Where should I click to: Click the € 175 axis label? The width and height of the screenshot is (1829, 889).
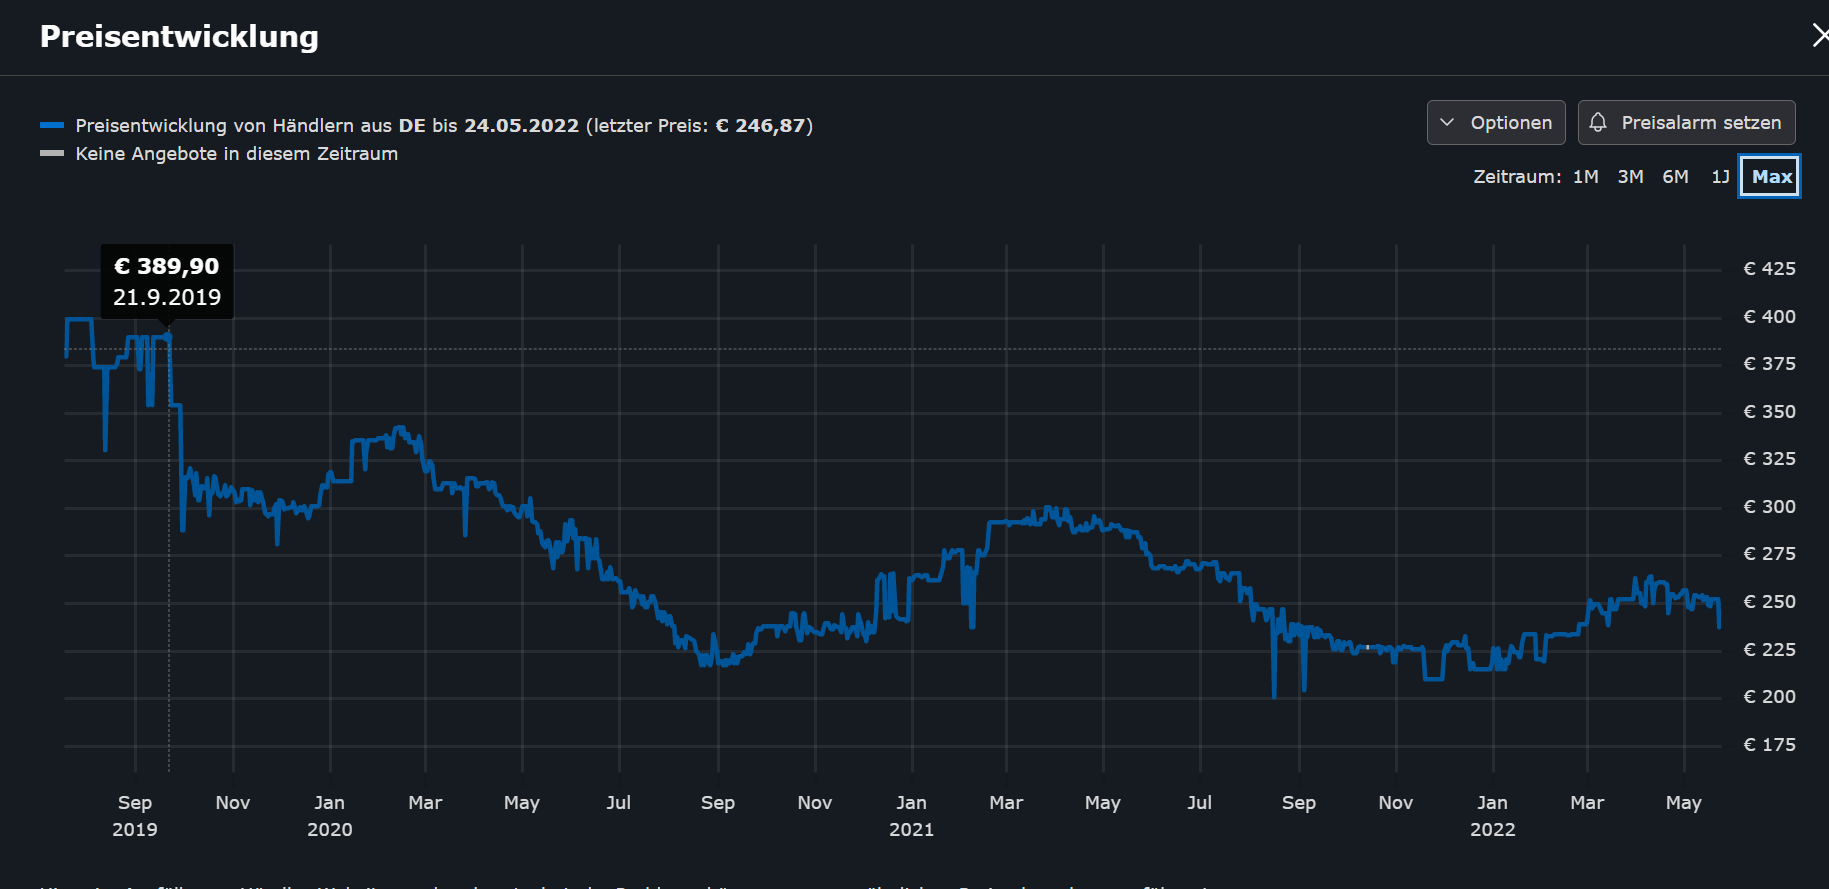[1769, 745]
